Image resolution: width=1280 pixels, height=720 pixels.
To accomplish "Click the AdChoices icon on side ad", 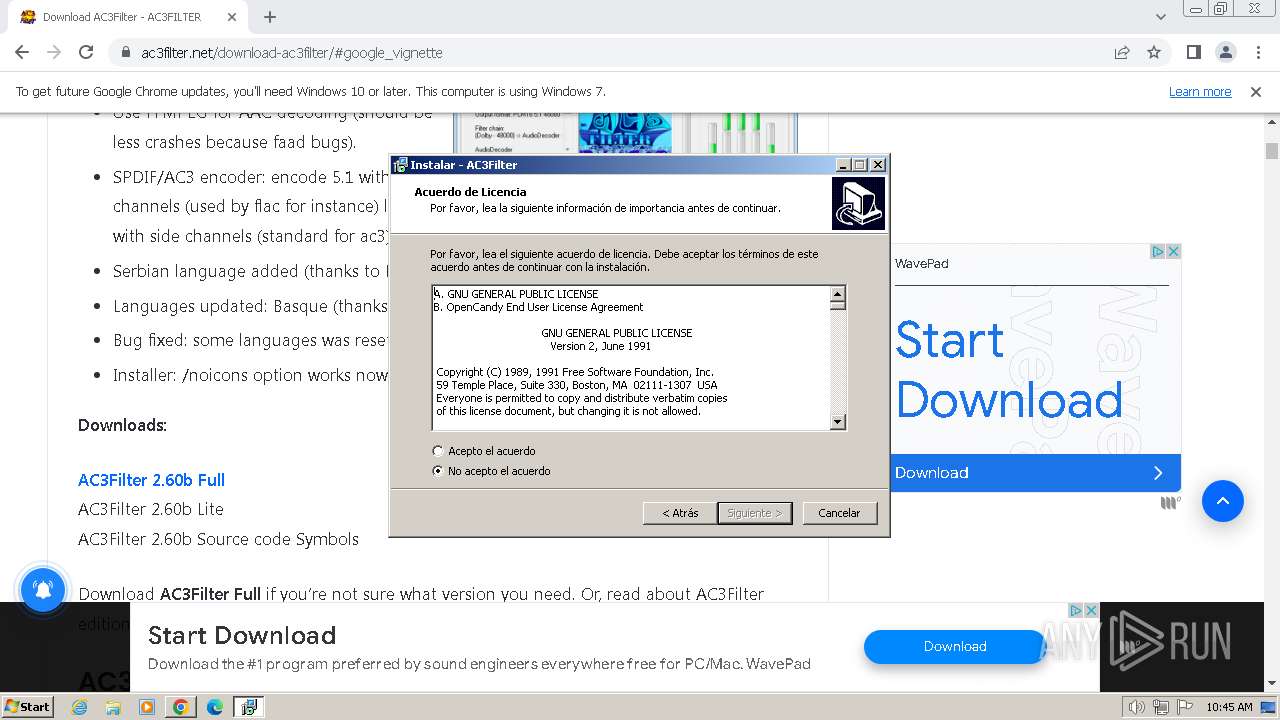I will 1157,251.
